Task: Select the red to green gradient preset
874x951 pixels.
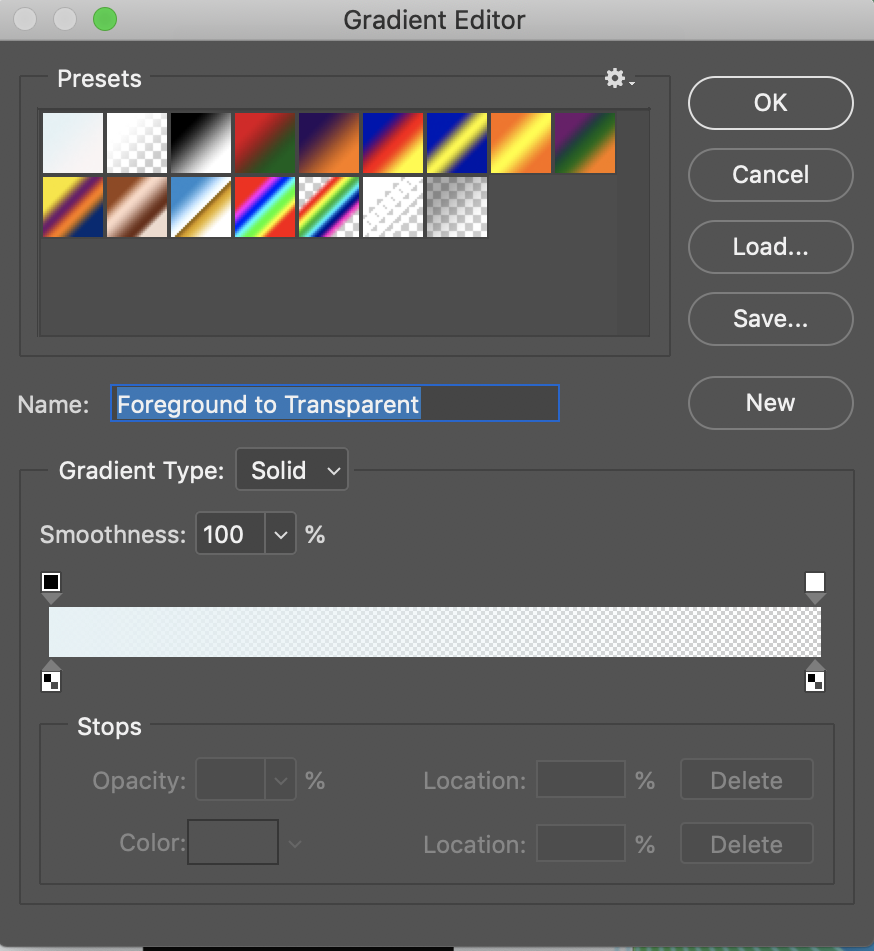Action: [265, 143]
